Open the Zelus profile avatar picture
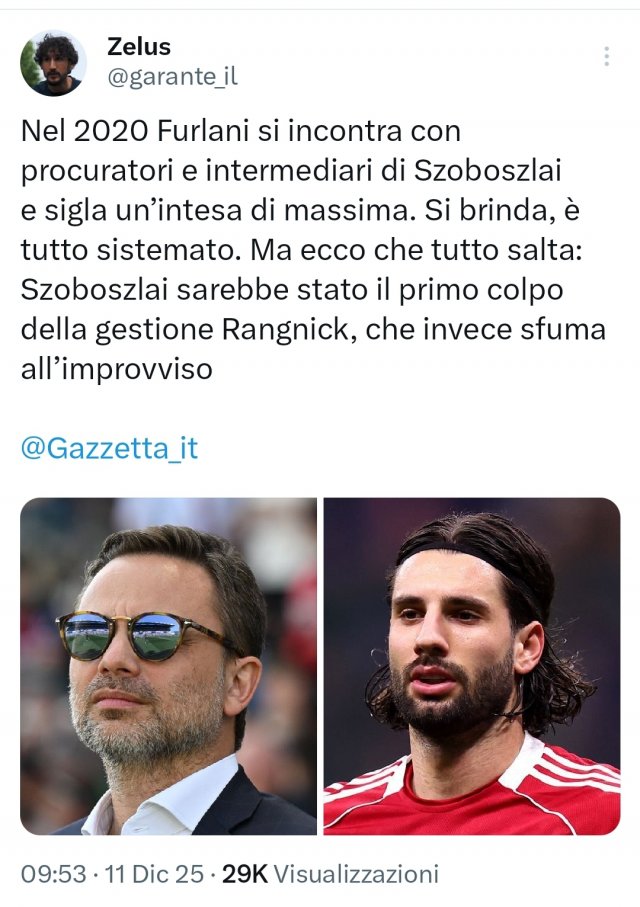 pyautogui.click(x=53, y=63)
